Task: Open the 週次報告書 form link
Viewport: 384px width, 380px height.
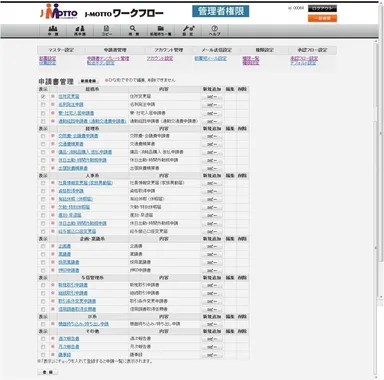Action: pos(69,339)
